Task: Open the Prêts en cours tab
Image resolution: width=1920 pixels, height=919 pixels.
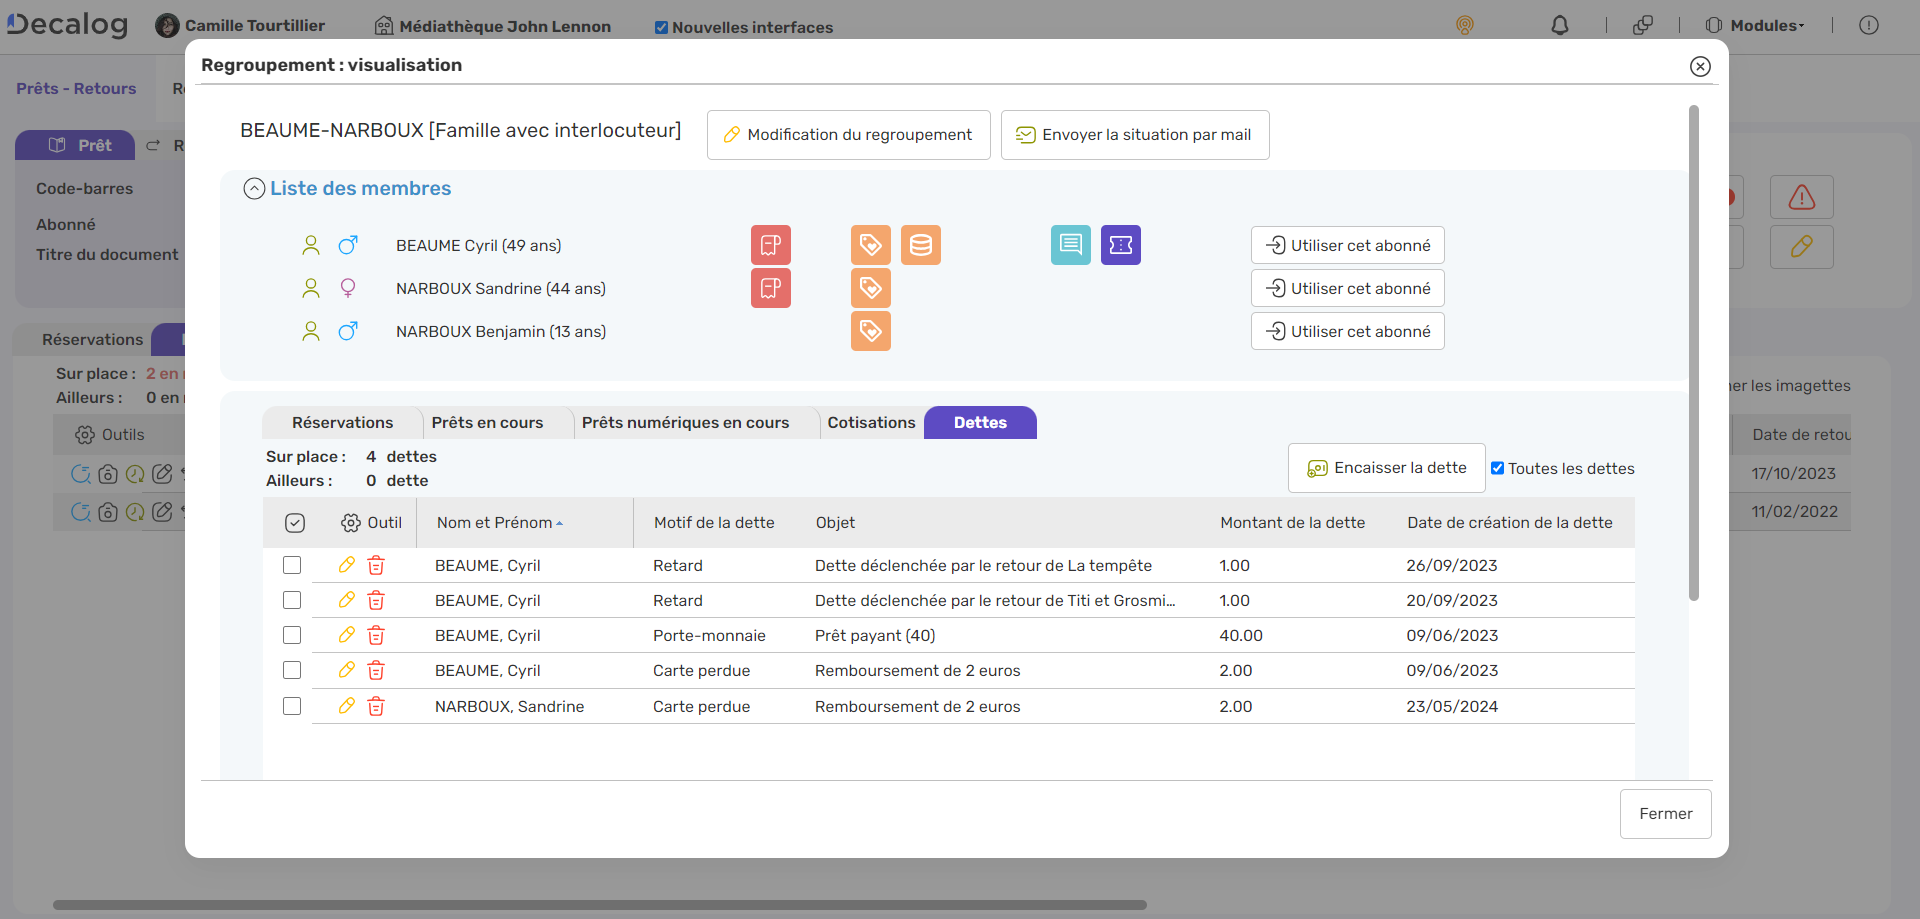Action: (x=487, y=423)
